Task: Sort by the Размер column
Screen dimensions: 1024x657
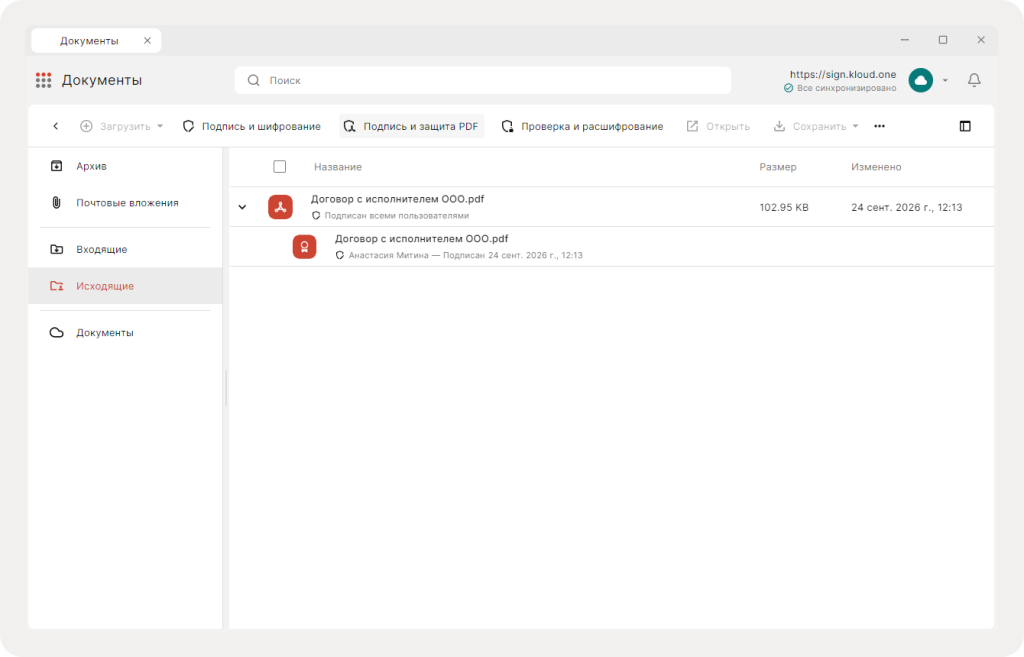Action: point(778,167)
